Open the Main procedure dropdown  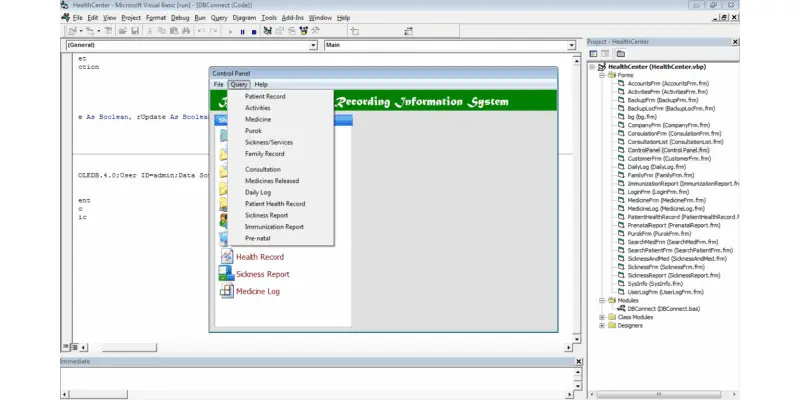click(x=571, y=45)
